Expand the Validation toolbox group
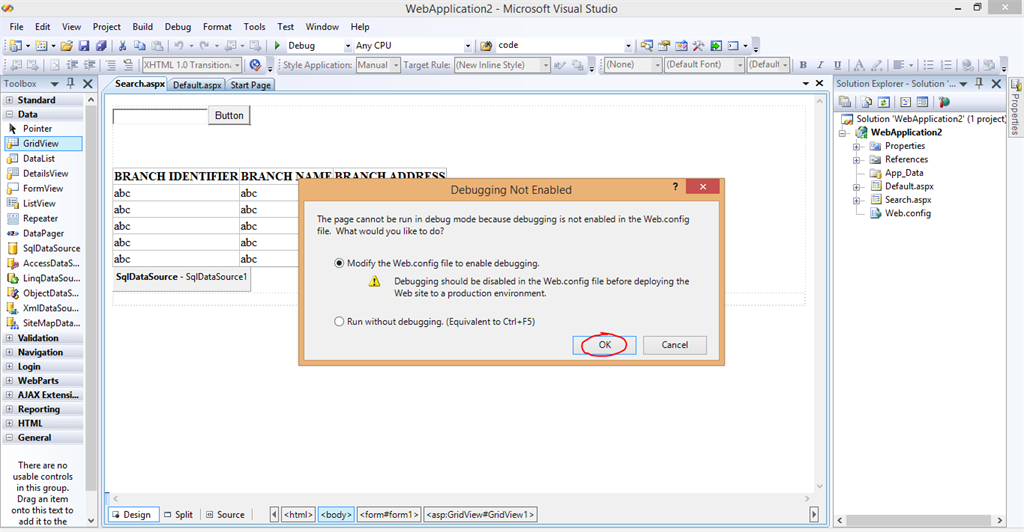1024x532 pixels. coord(9,338)
